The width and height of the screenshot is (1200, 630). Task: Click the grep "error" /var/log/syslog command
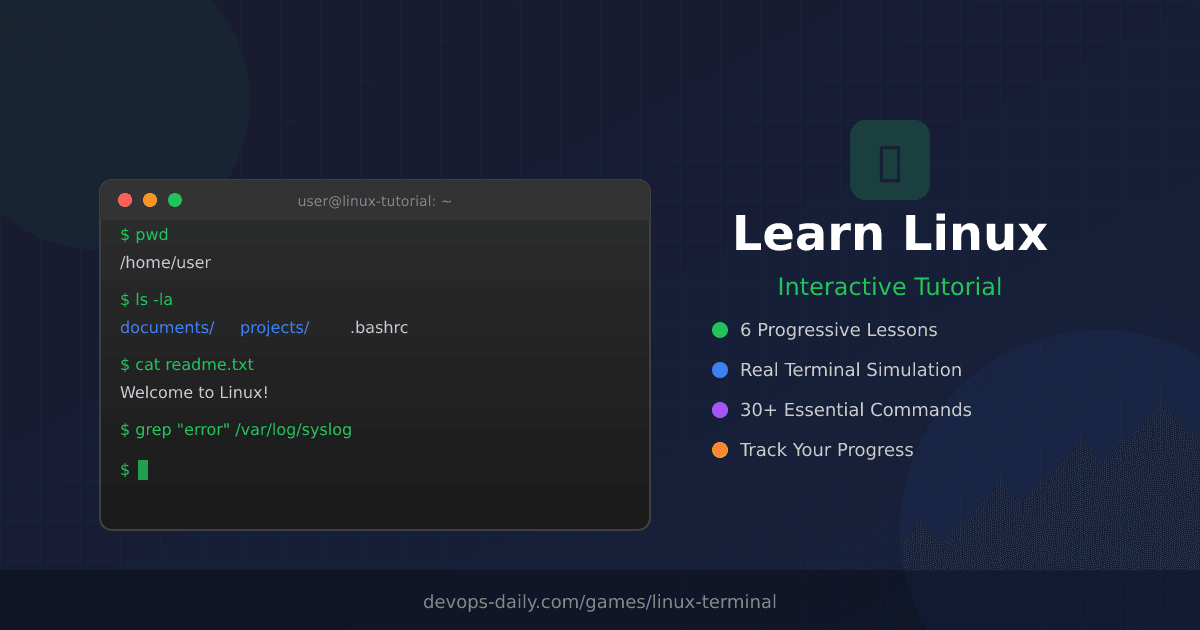(x=235, y=429)
